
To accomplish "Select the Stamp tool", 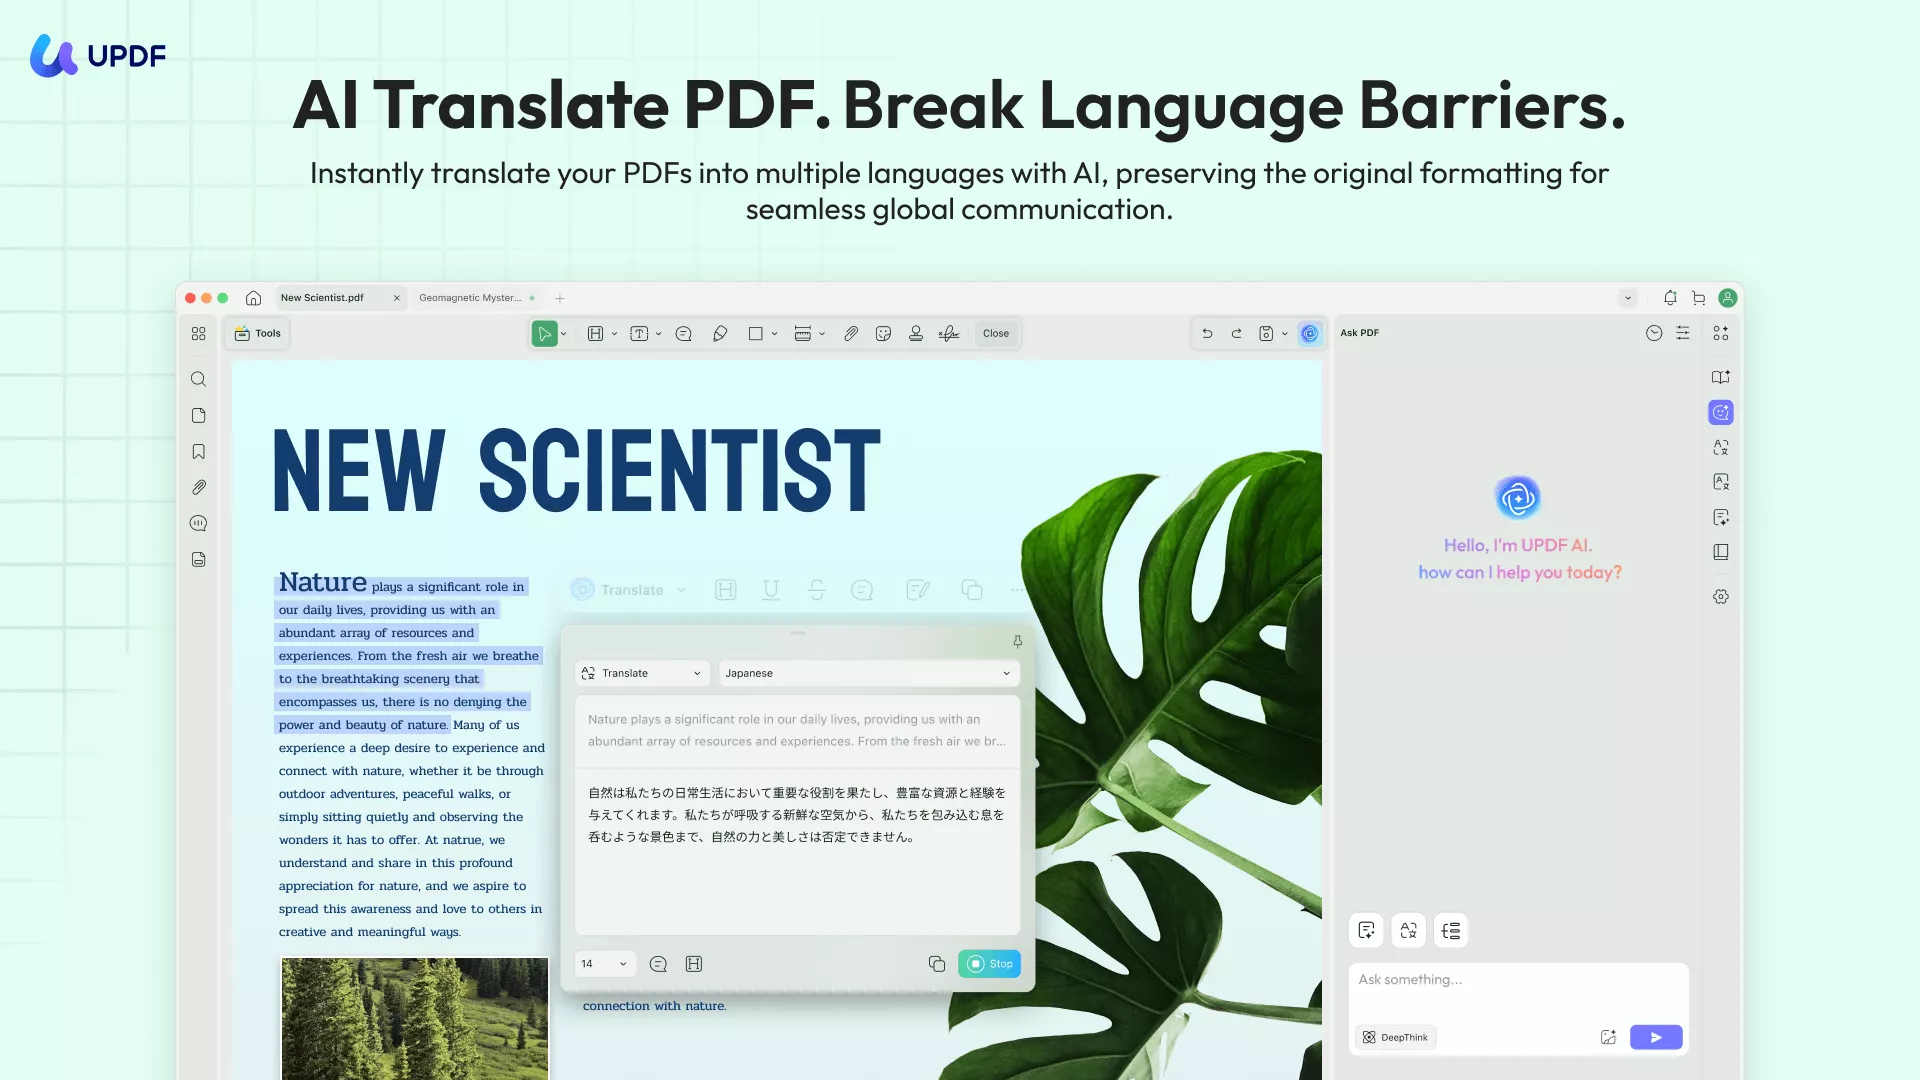I will coord(916,333).
